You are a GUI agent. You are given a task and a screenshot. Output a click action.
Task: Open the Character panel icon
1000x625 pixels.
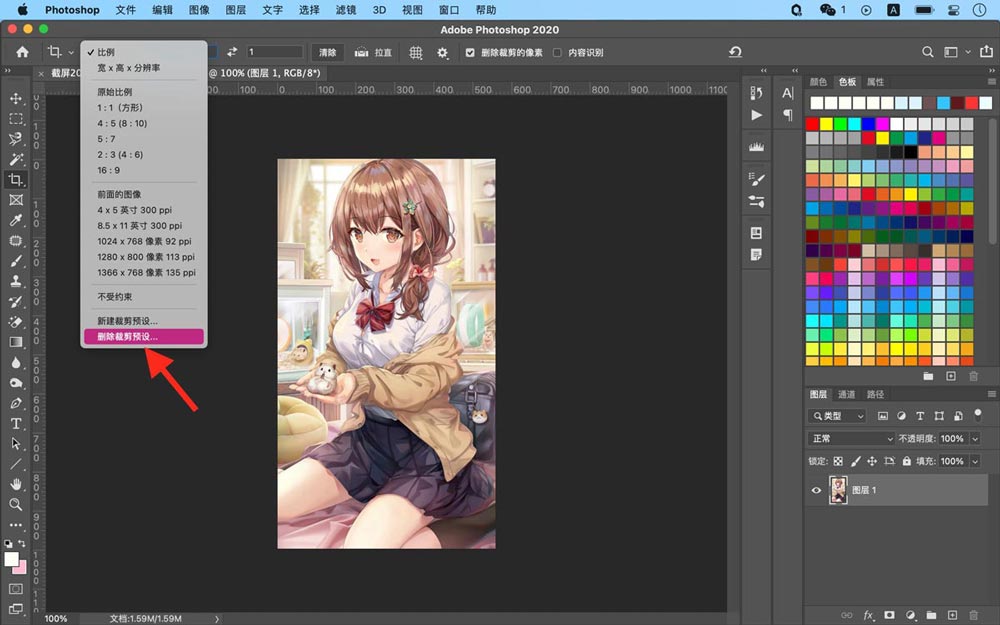pyautogui.click(x=788, y=93)
